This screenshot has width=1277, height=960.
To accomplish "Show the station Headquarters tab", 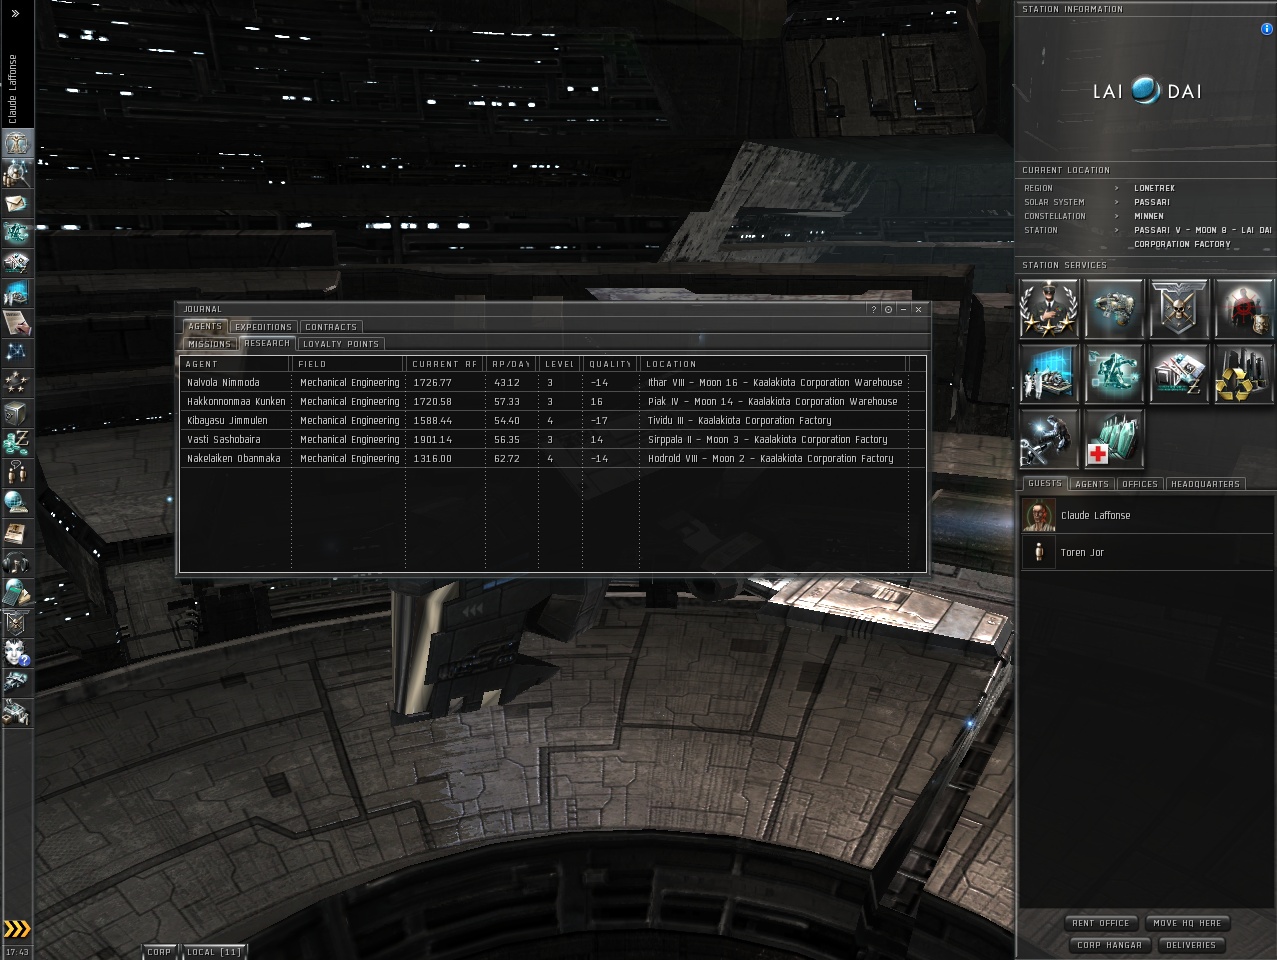I will point(1205,484).
